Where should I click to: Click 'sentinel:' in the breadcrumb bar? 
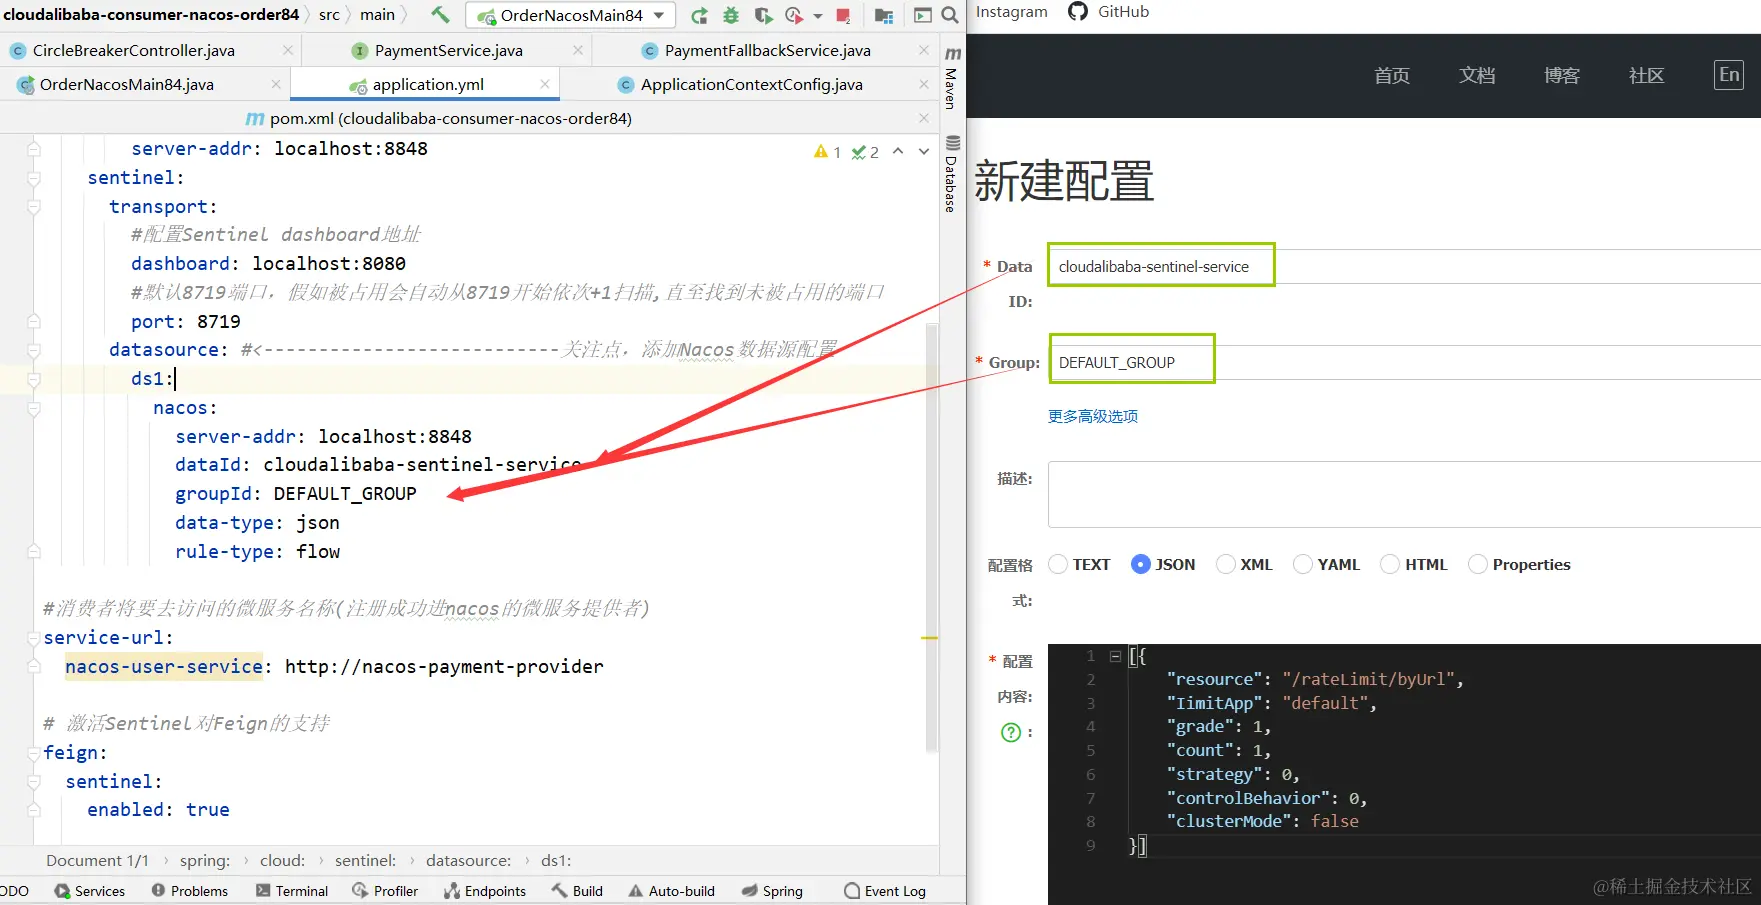pyautogui.click(x=365, y=860)
